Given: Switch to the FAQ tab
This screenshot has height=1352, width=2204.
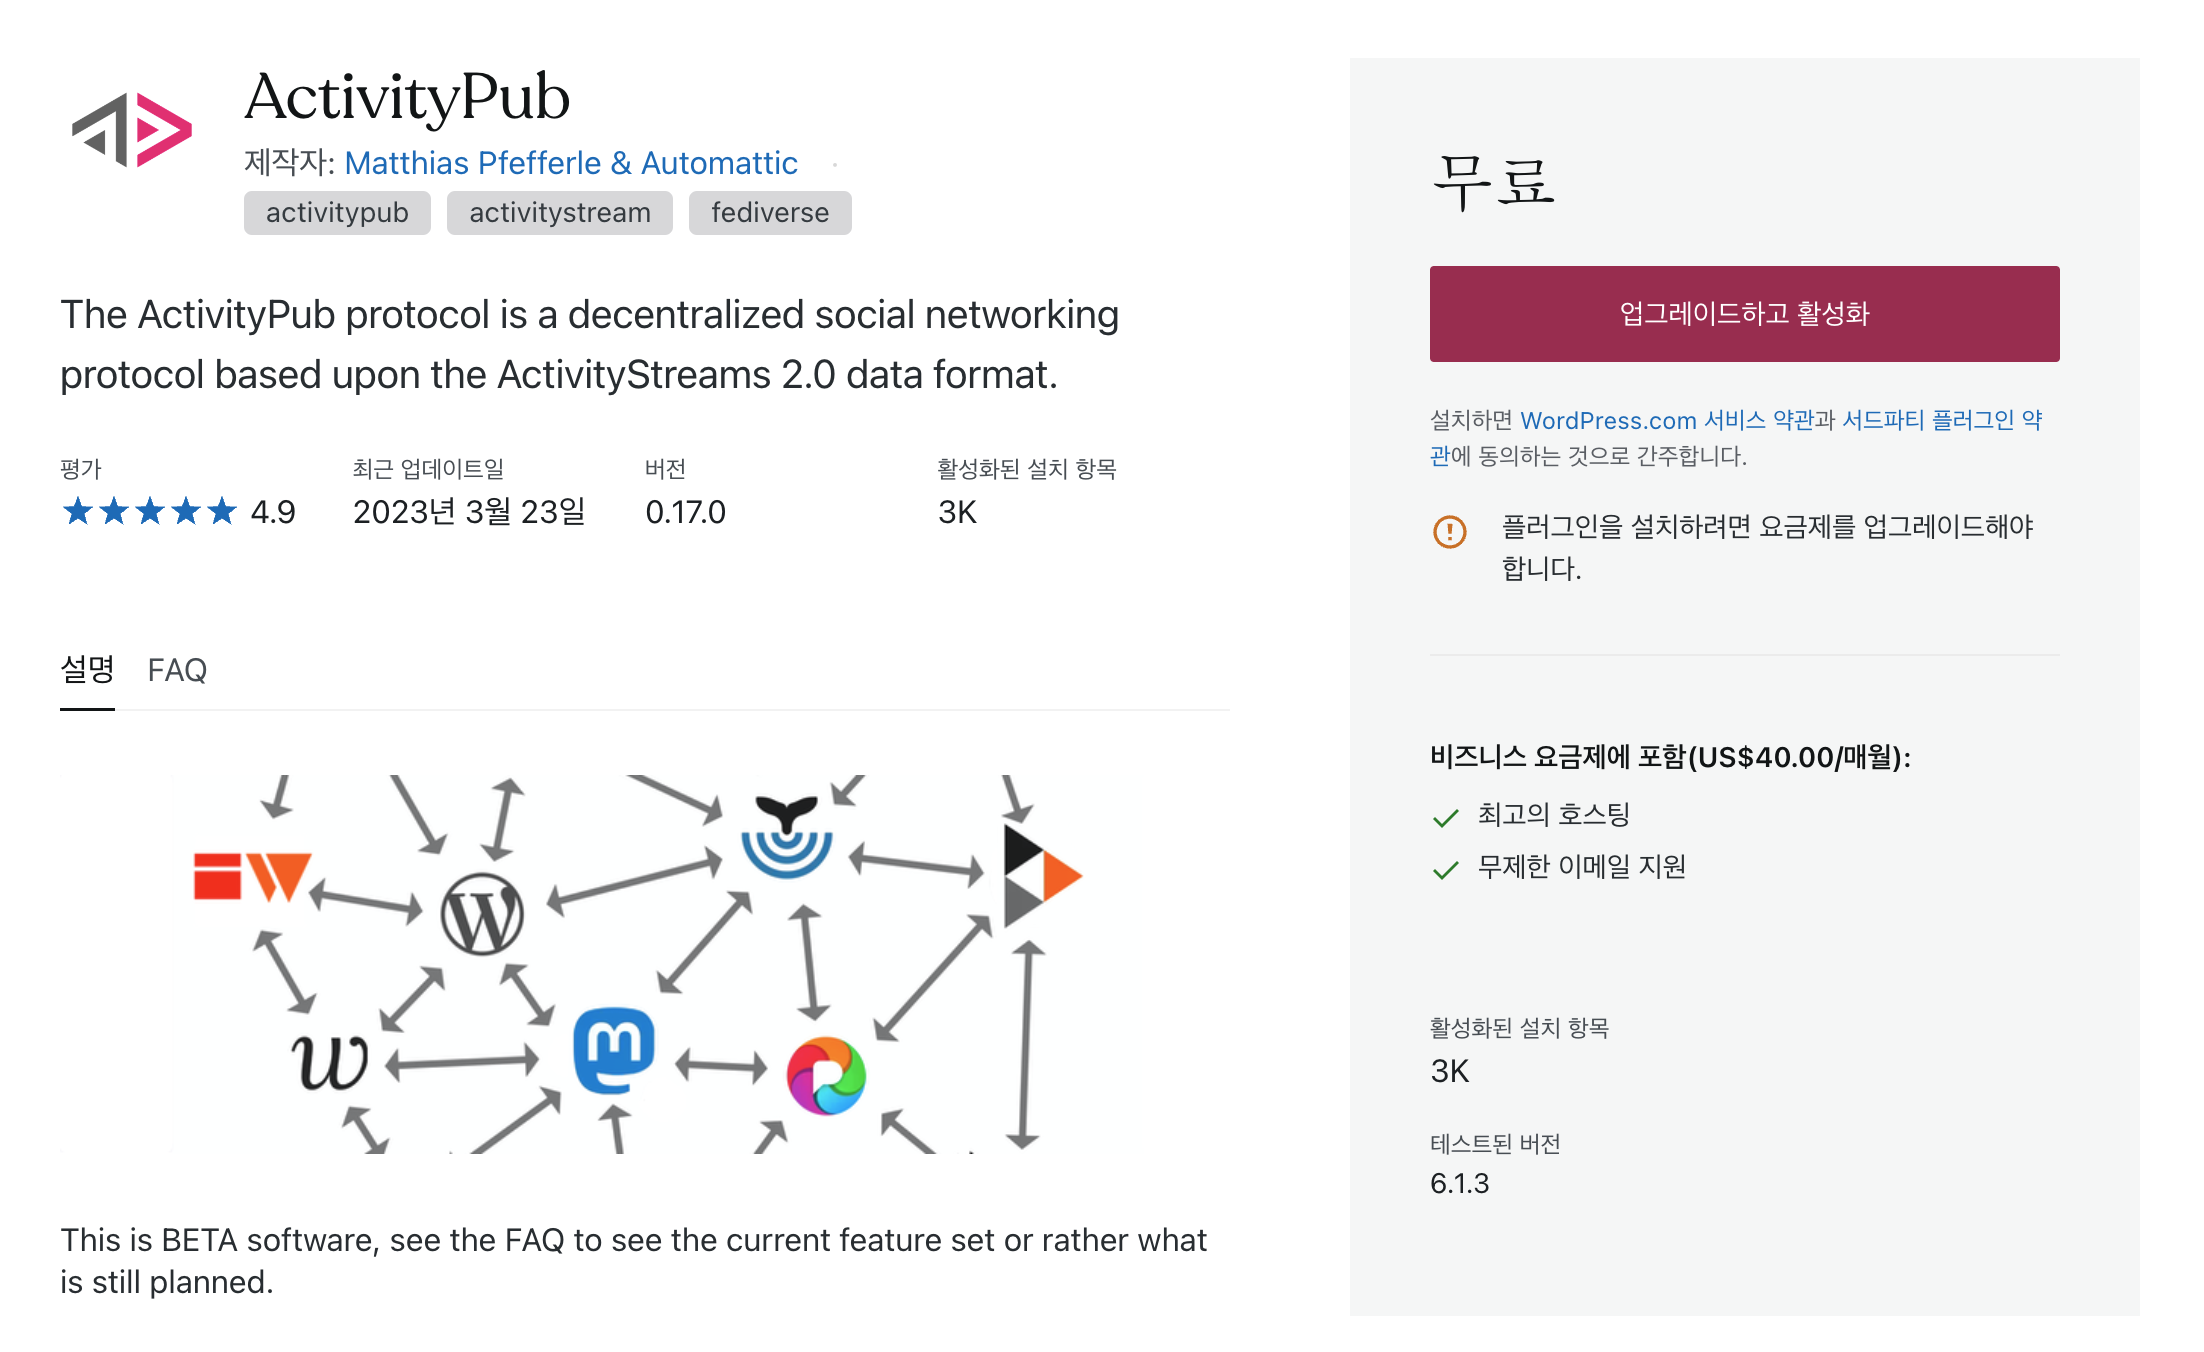Looking at the screenshot, I should point(177,670).
